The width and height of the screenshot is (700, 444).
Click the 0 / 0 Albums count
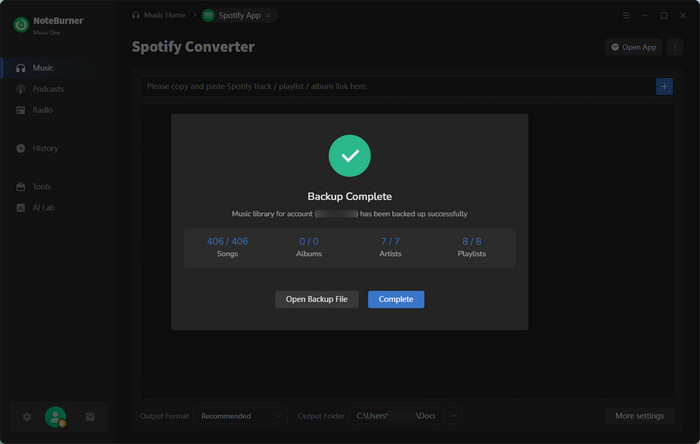pyautogui.click(x=309, y=241)
